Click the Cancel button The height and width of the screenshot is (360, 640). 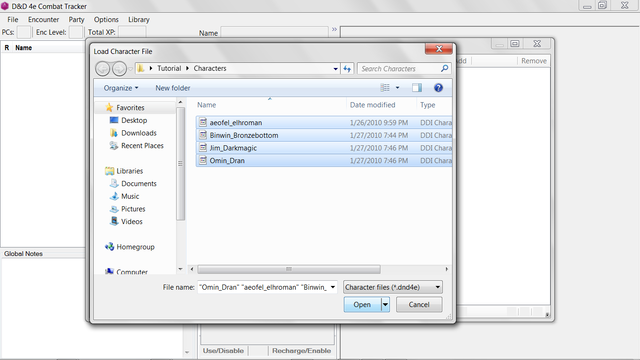[x=419, y=304]
